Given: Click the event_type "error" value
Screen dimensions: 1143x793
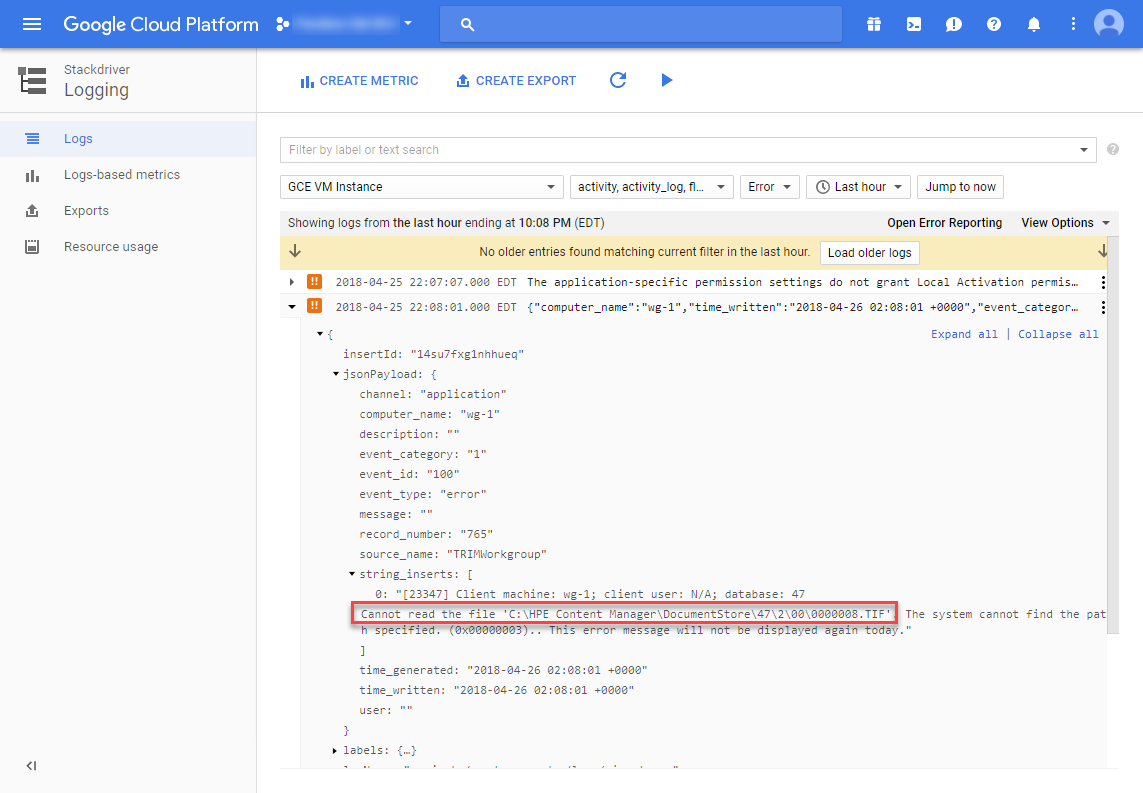Looking at the screenshot, I should [464, 494].
